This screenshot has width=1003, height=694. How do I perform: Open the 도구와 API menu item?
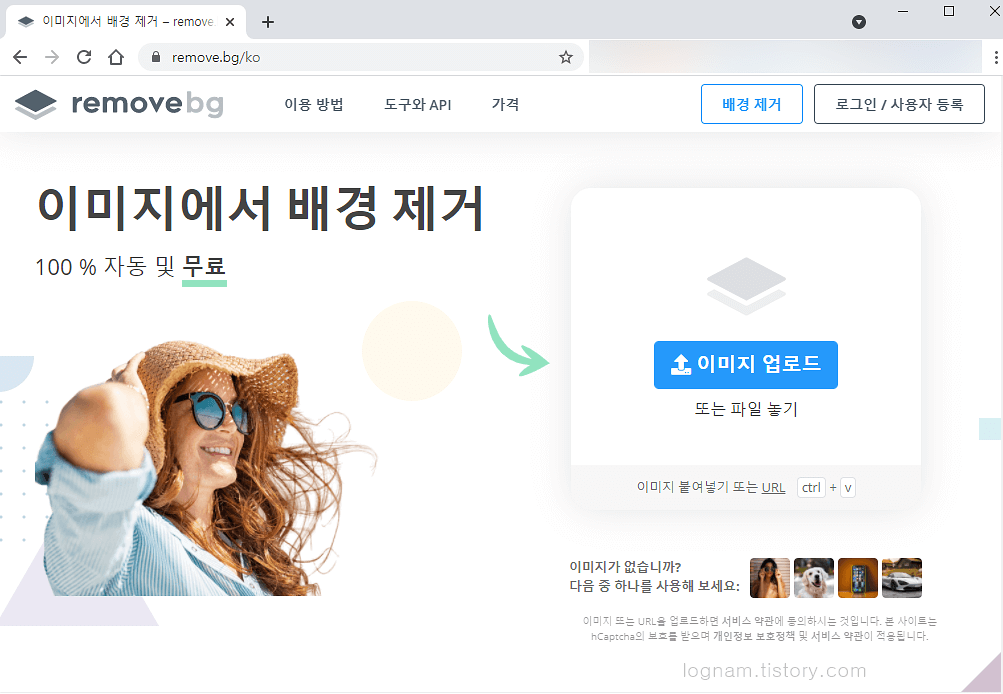[418, 104]
